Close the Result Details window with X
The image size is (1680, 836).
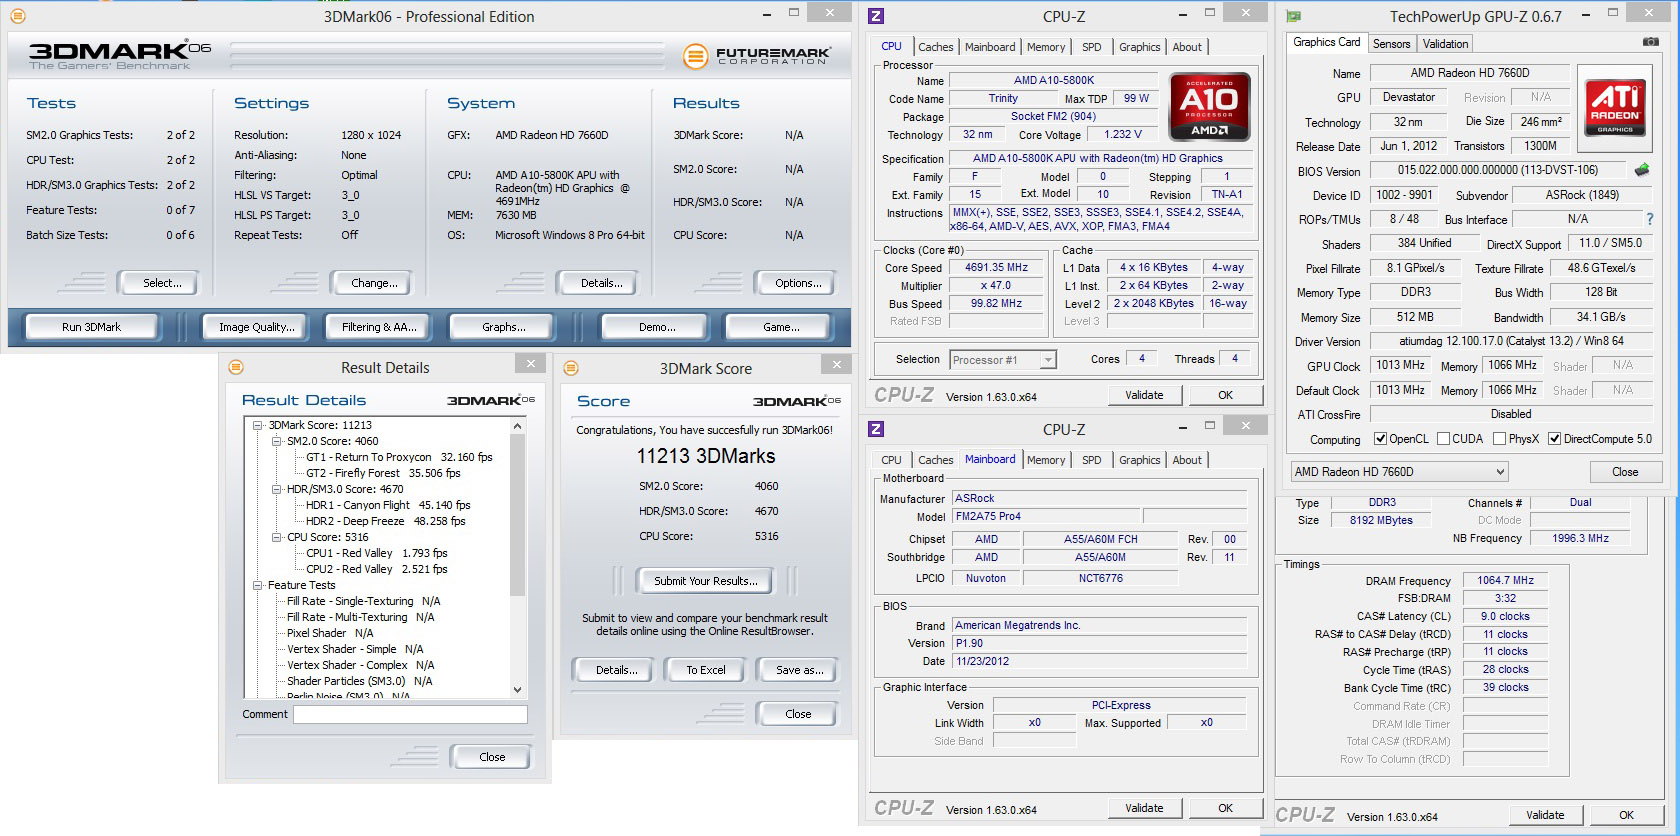tap(530, 364)
